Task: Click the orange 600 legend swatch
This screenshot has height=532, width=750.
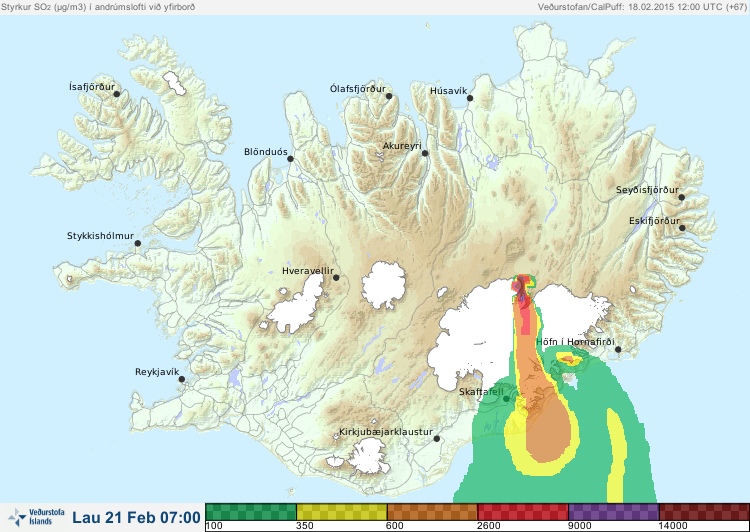Action: pyautogui.click(x=432, y=512)
